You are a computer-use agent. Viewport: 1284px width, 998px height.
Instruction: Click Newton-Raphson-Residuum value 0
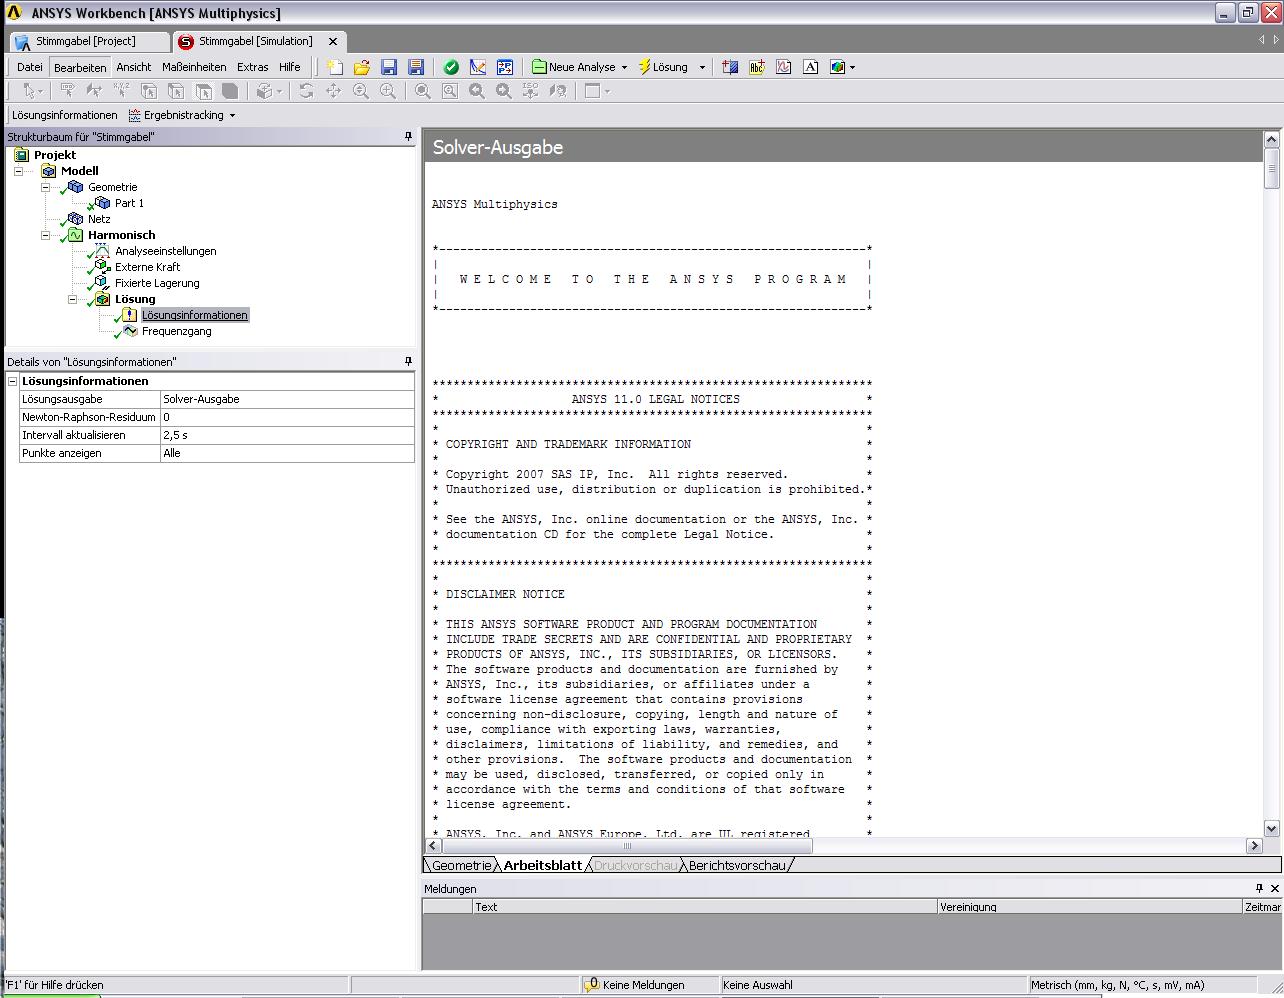click(x=287, y=417)
